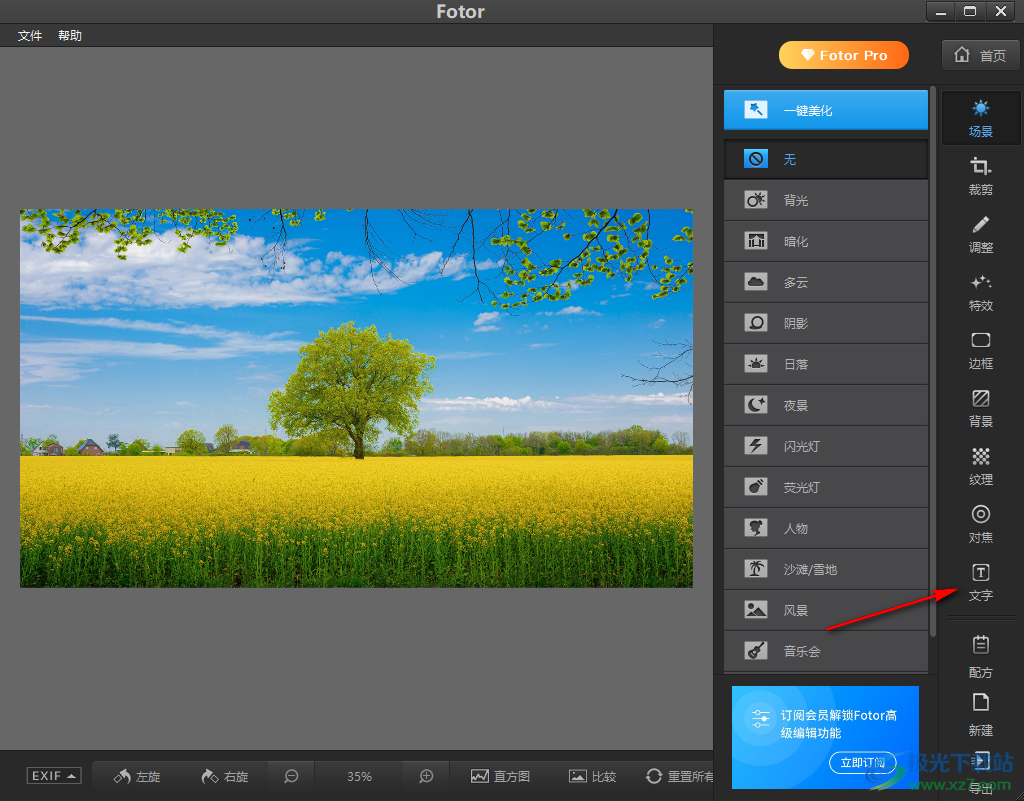
Task: Click 重置所有 reset all button
Action: [680, 776]
